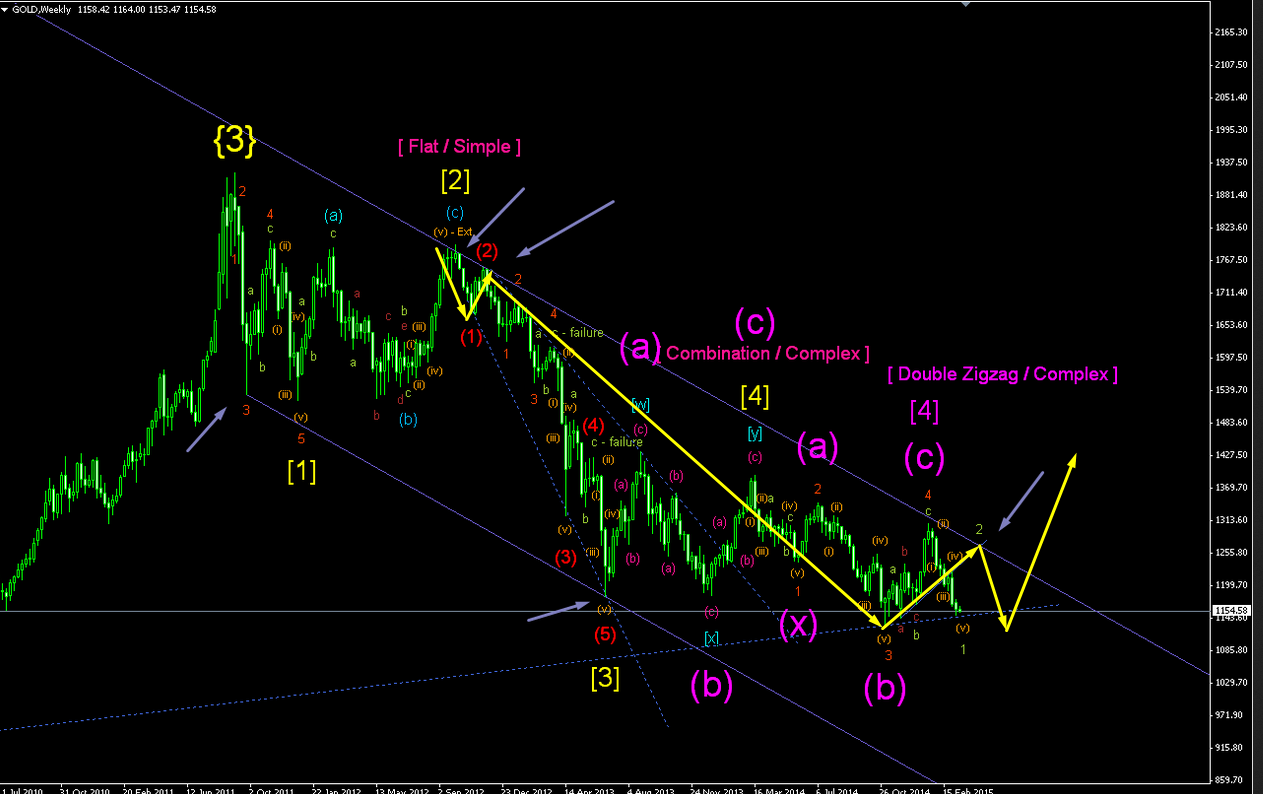Click price level 915.80 on the axis
Viewport: 1263px width, 794px height.
[x=1229, y=748]
